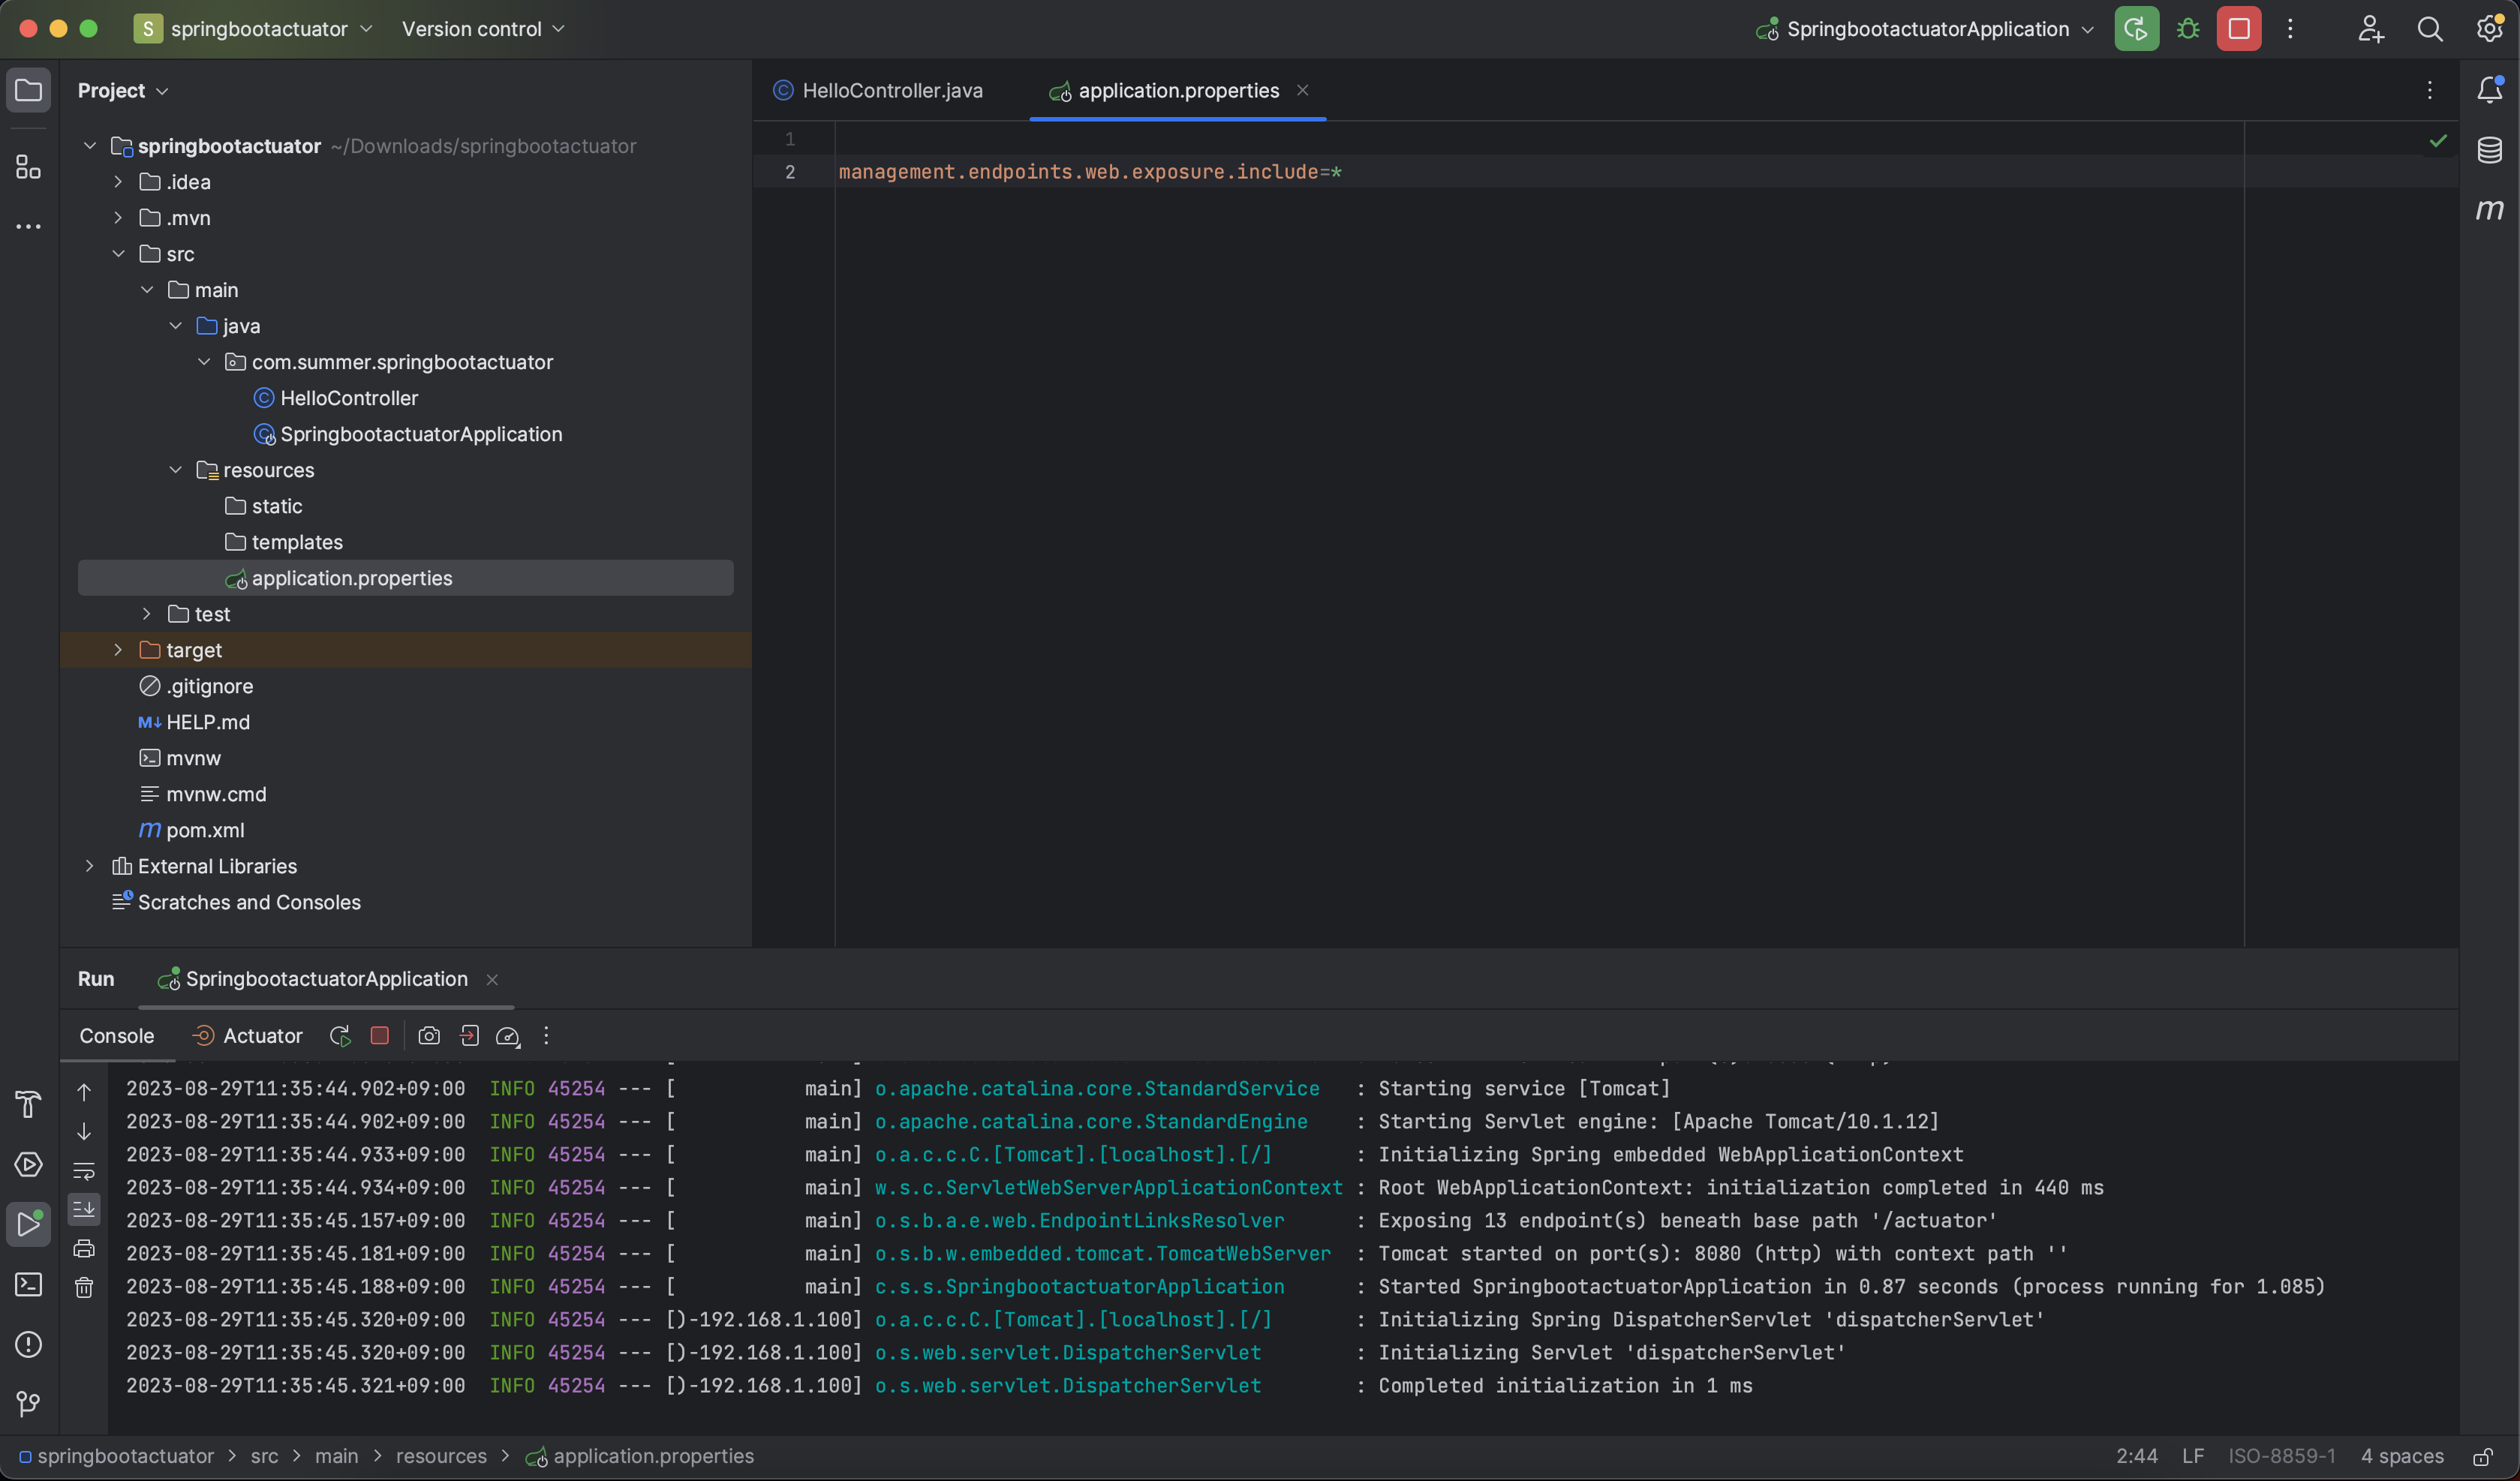Image resolution: width=2520 pixels, height=1481 pixels.
Task: Open the springbootactuator project dropdown
Action: click(253, 29)
